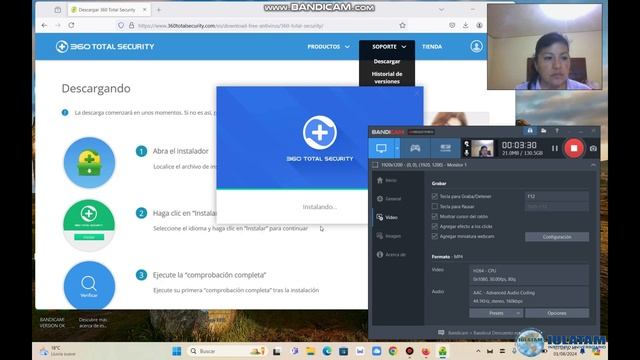The image size is (640, 360).
Task: Close the Descargar 360 Total Security tab
Action: [x=144, y=9]
